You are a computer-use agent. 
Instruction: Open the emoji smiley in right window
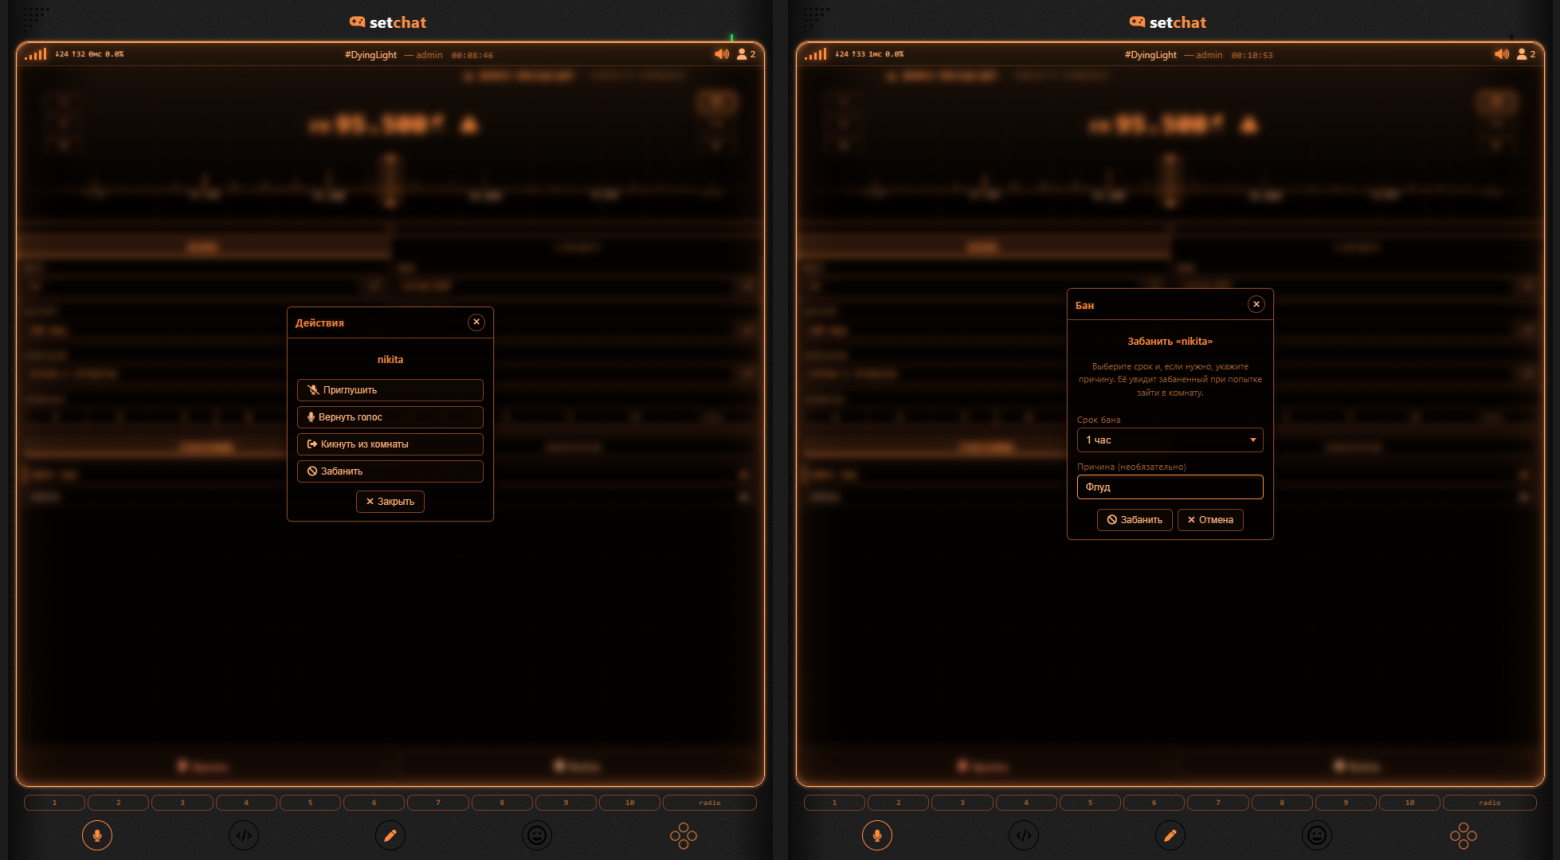(1317, 835)
